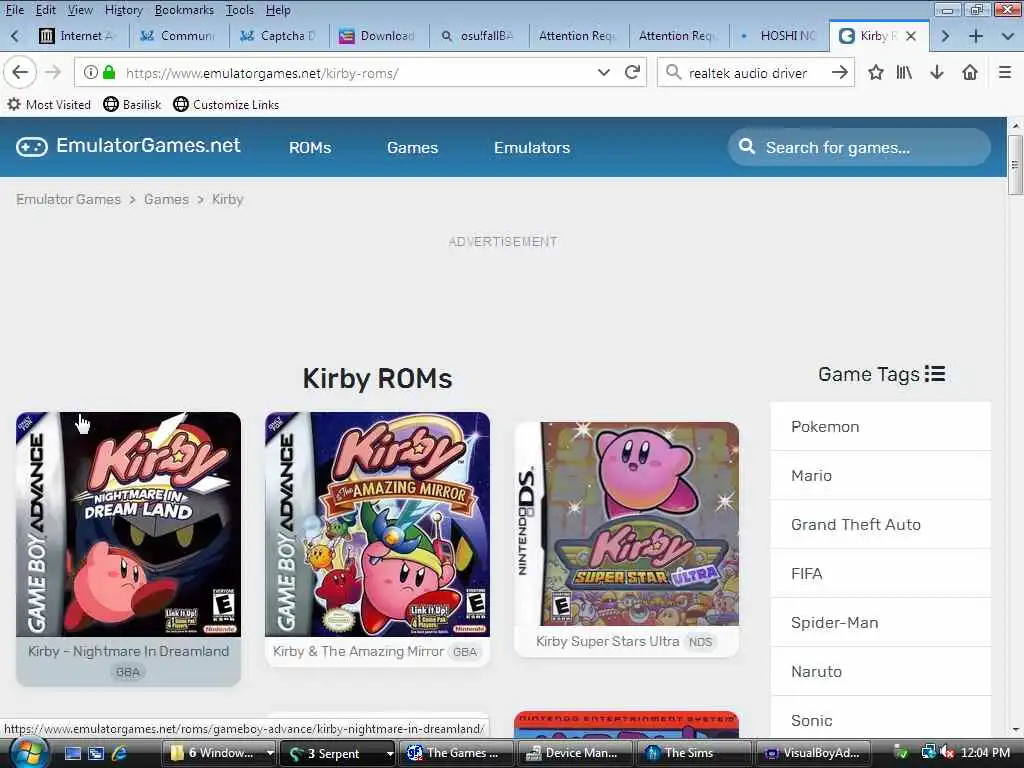Click the browser forward arrow
Screen dimensions: 1024x768
53,72
